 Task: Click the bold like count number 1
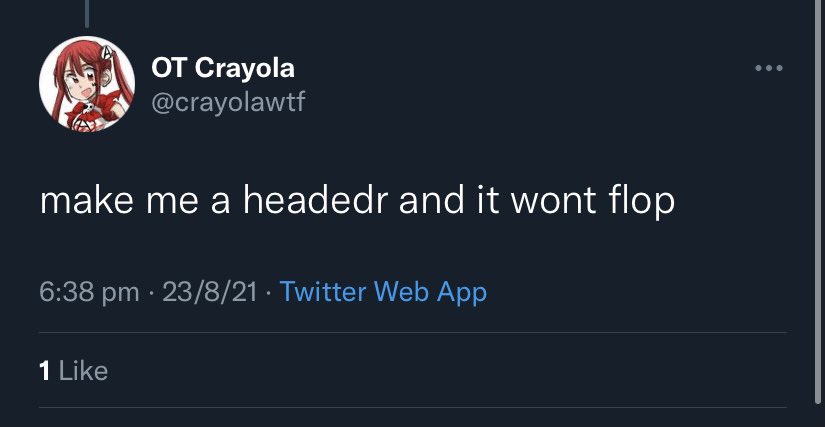point(44,371)
